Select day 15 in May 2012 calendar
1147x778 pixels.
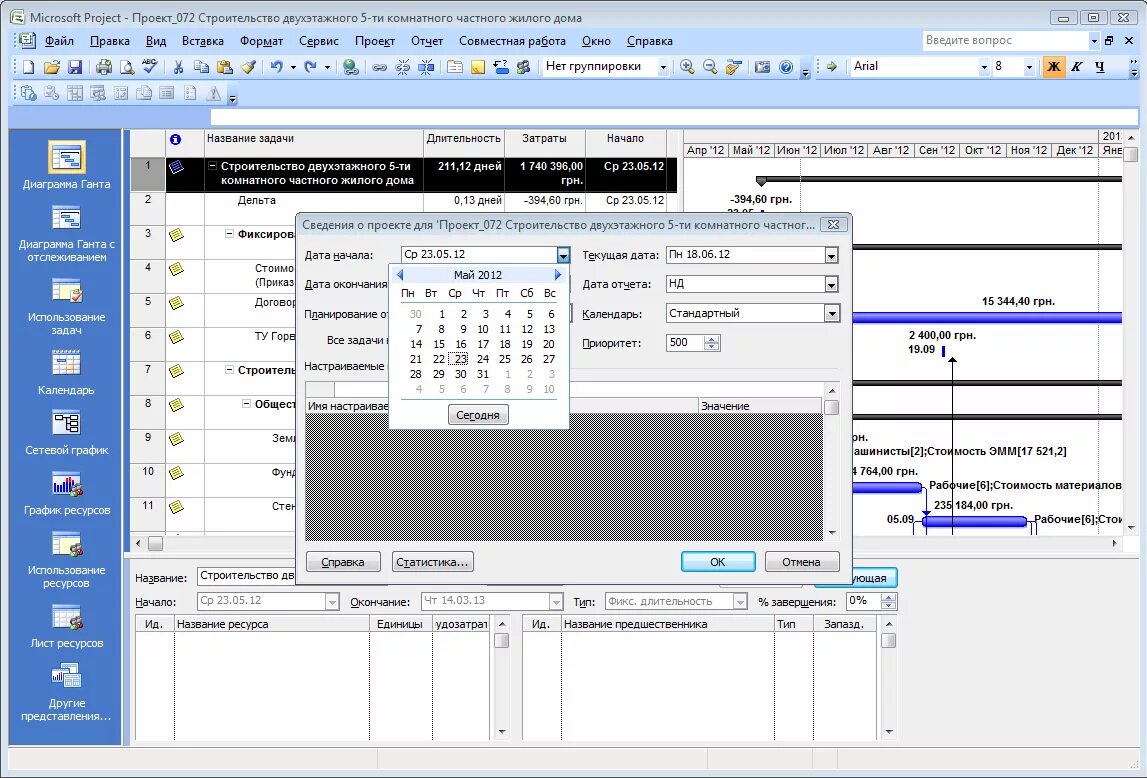click(x=438, y=344)
